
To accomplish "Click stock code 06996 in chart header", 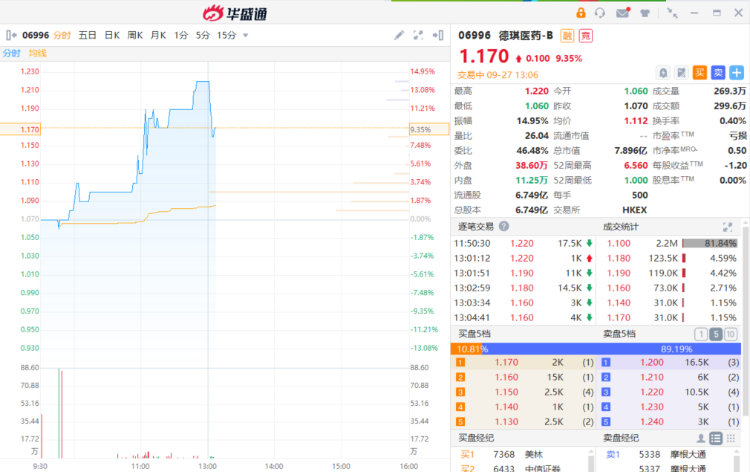I will (x=35, y=35).
